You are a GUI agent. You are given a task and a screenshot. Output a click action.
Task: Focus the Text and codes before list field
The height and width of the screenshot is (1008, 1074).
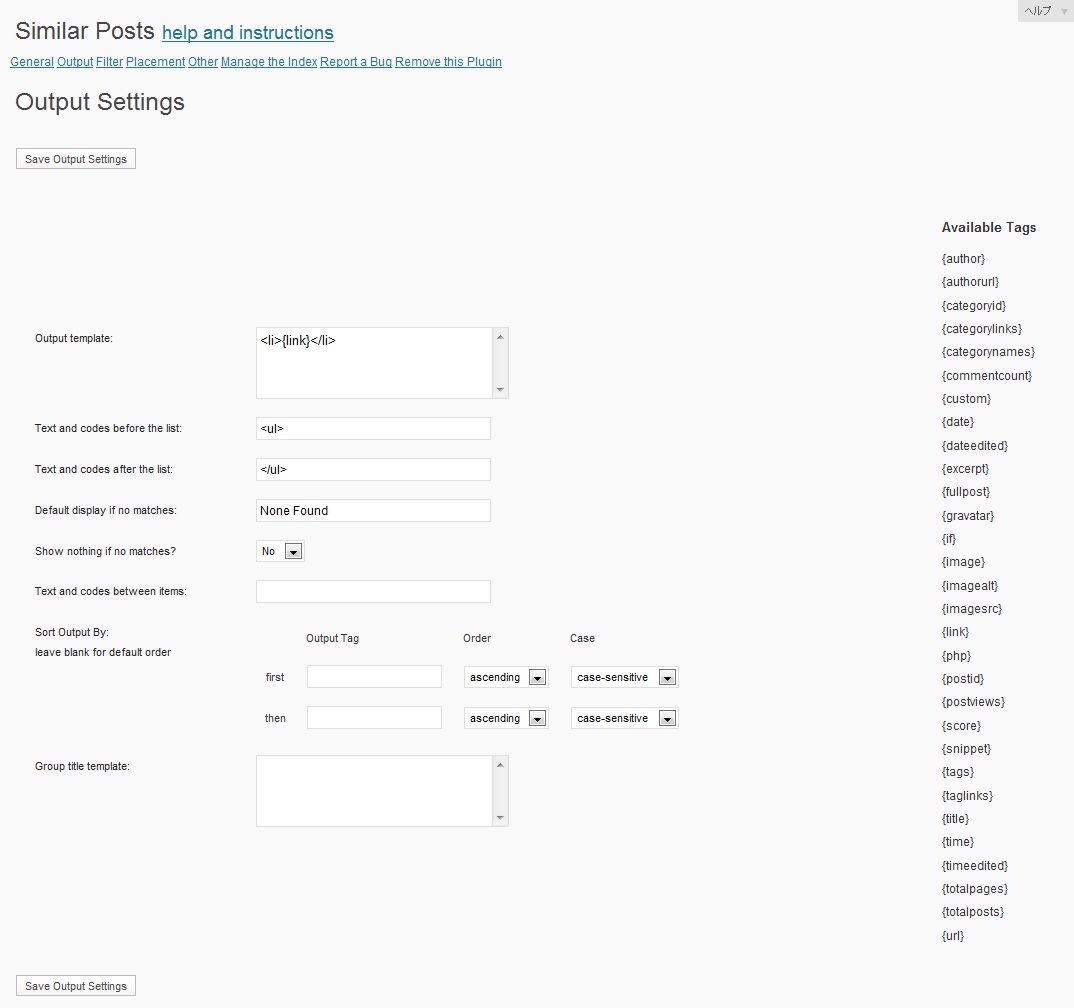point(373,429)
